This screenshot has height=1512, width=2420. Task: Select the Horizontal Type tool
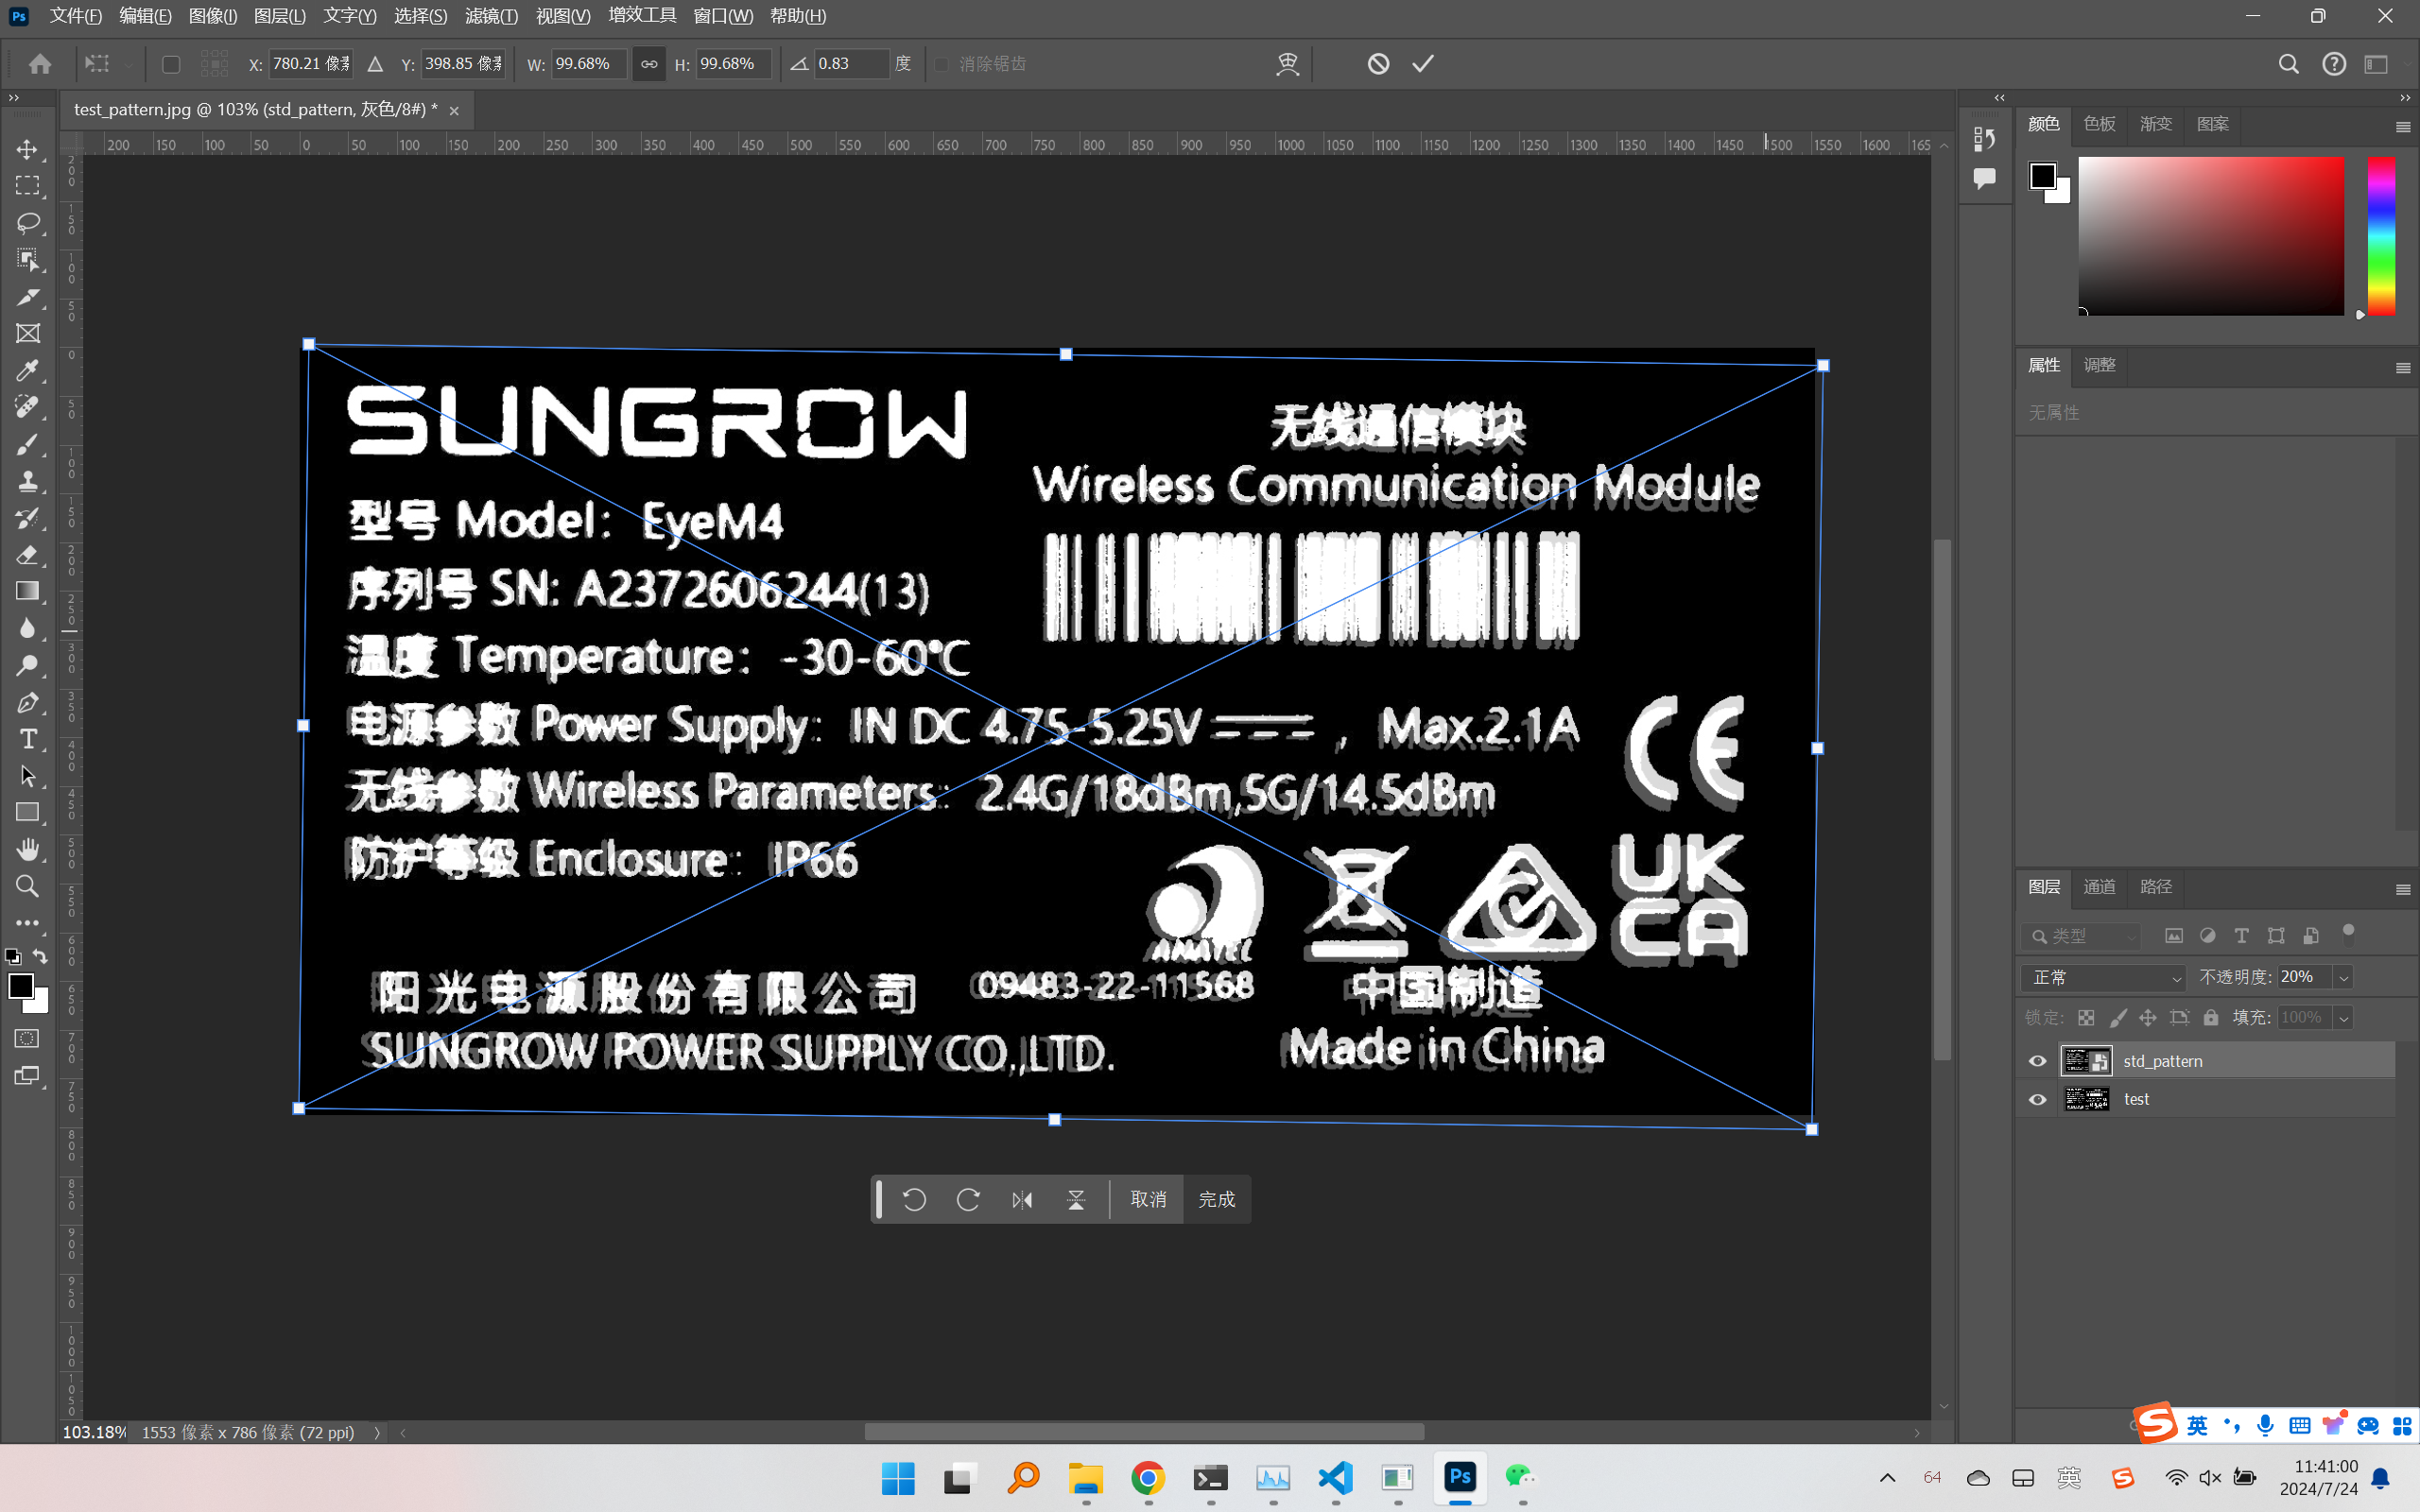click(28, 739)
